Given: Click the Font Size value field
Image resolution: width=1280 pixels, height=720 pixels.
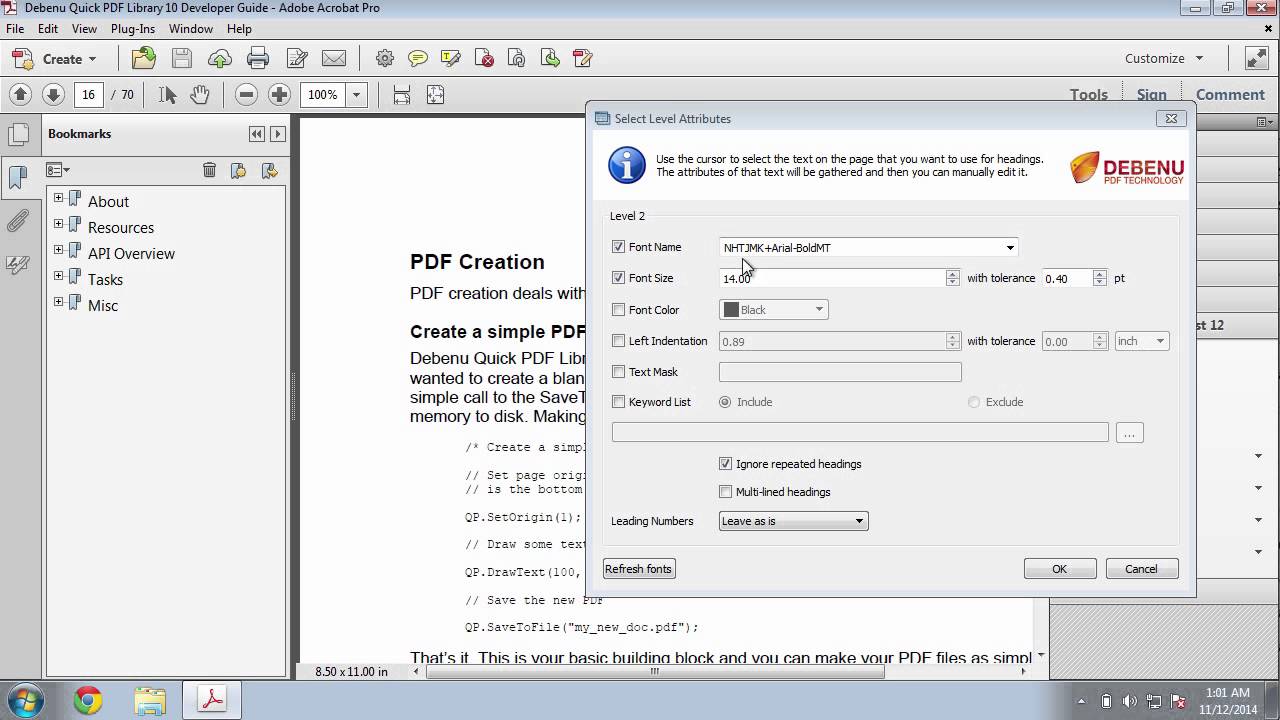Looking at the screenshot, I should click(x=832, y=278).
